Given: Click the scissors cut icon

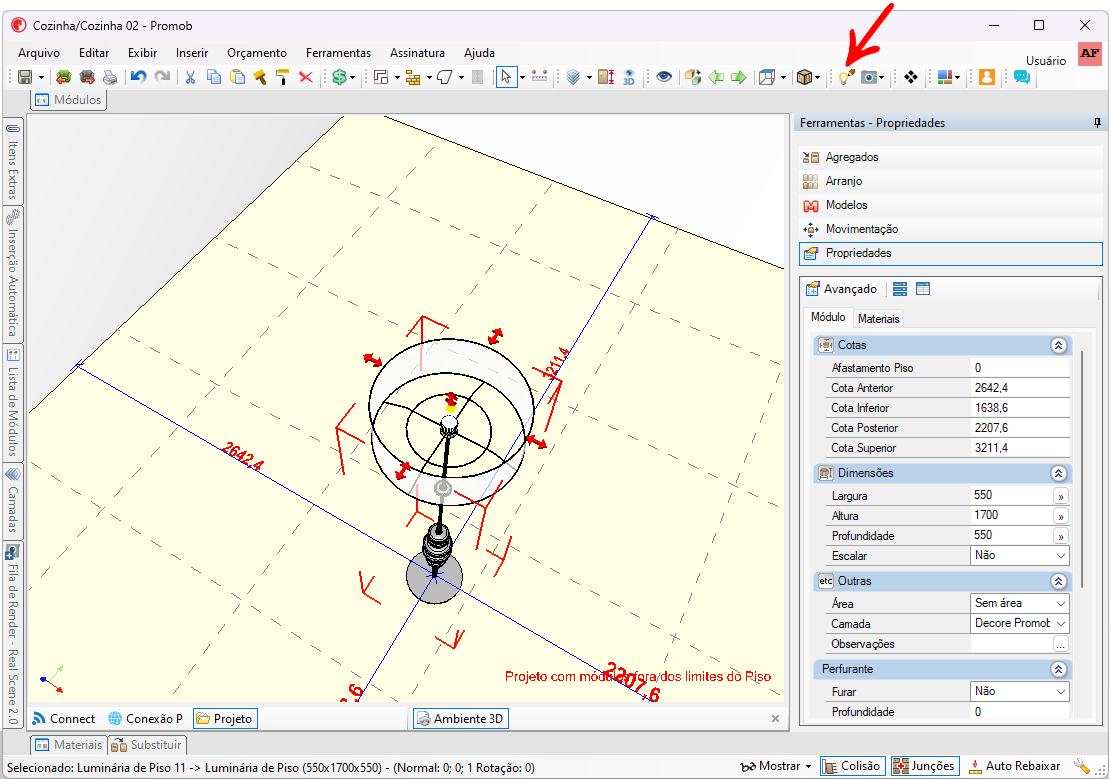Looking at the screenshot, I should click(190, 77).
